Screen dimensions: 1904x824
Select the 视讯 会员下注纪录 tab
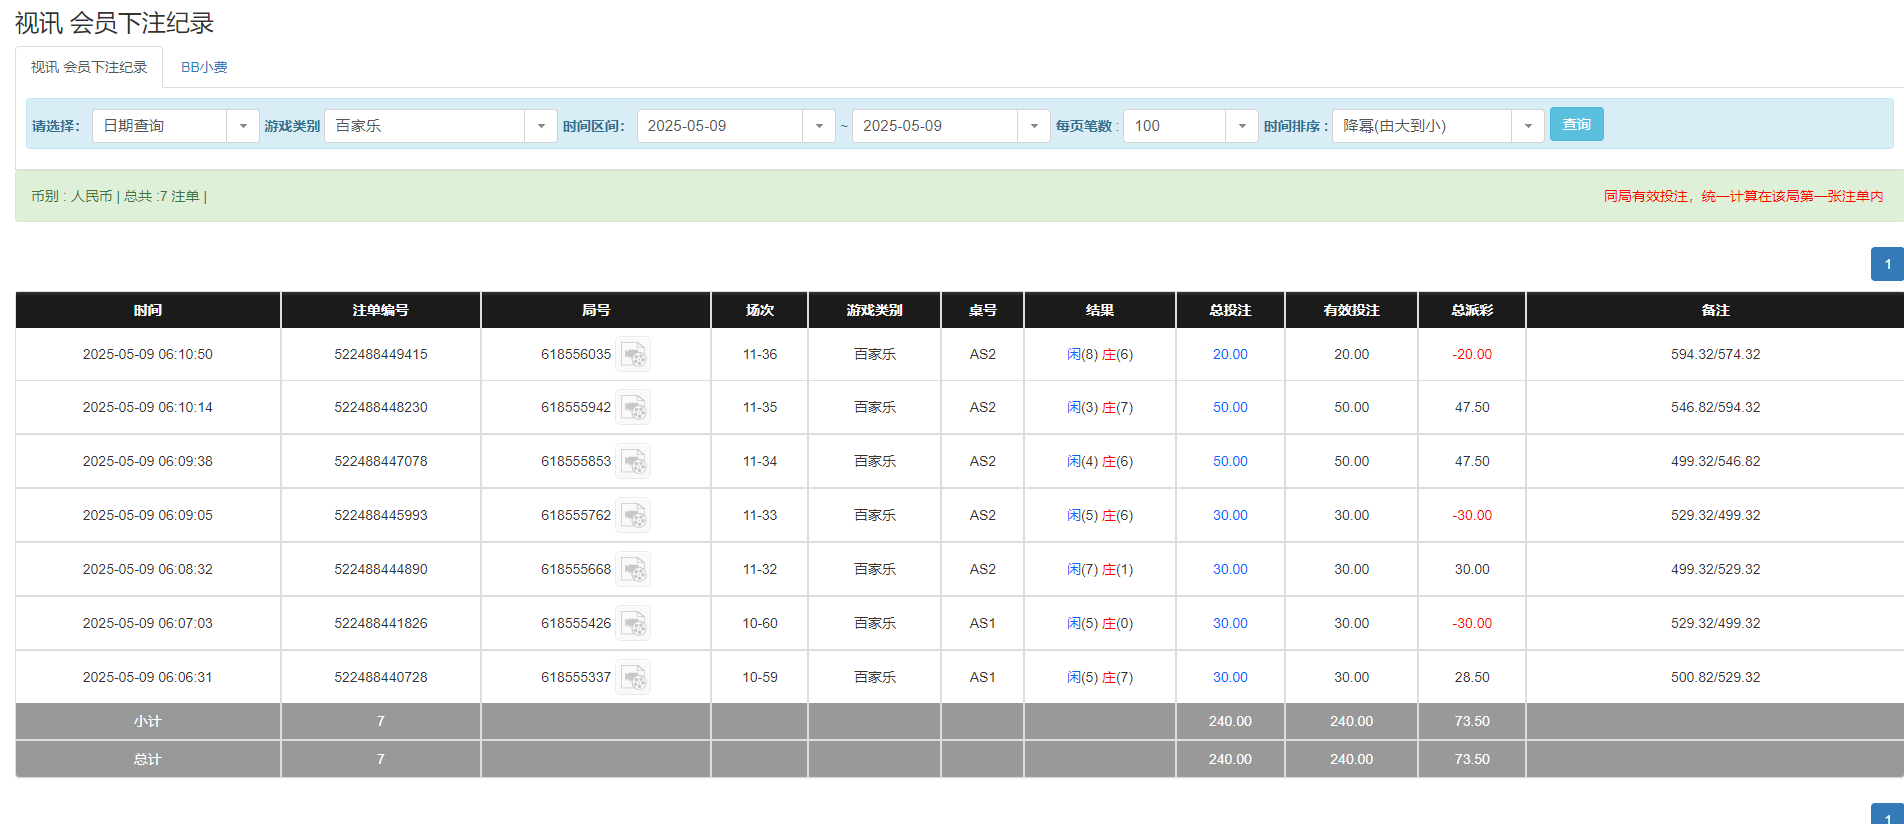(89, 67)
